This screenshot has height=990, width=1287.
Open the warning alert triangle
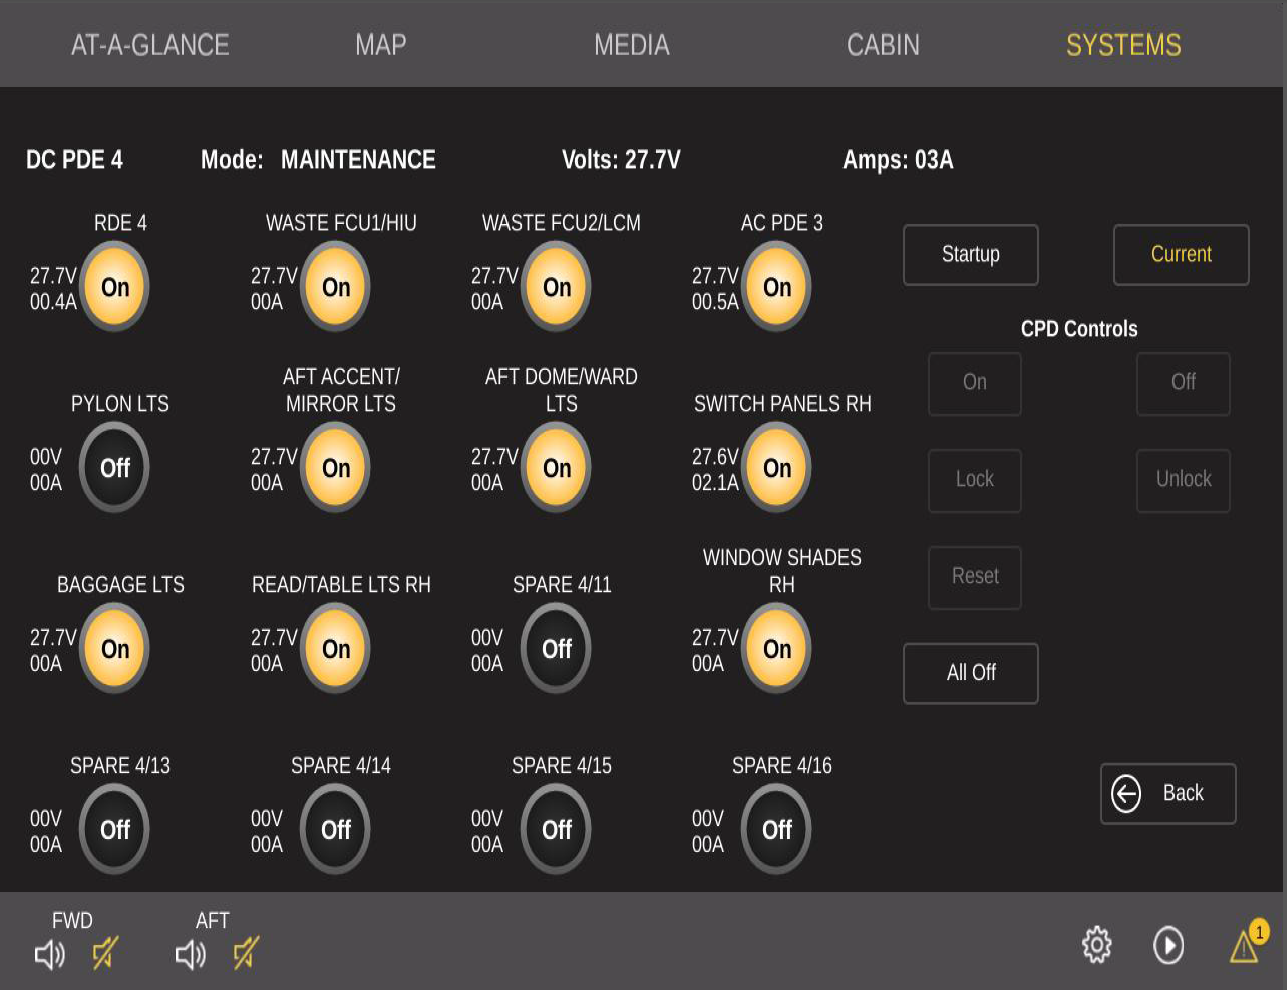pyautogui.click(x=1245, y=945)
